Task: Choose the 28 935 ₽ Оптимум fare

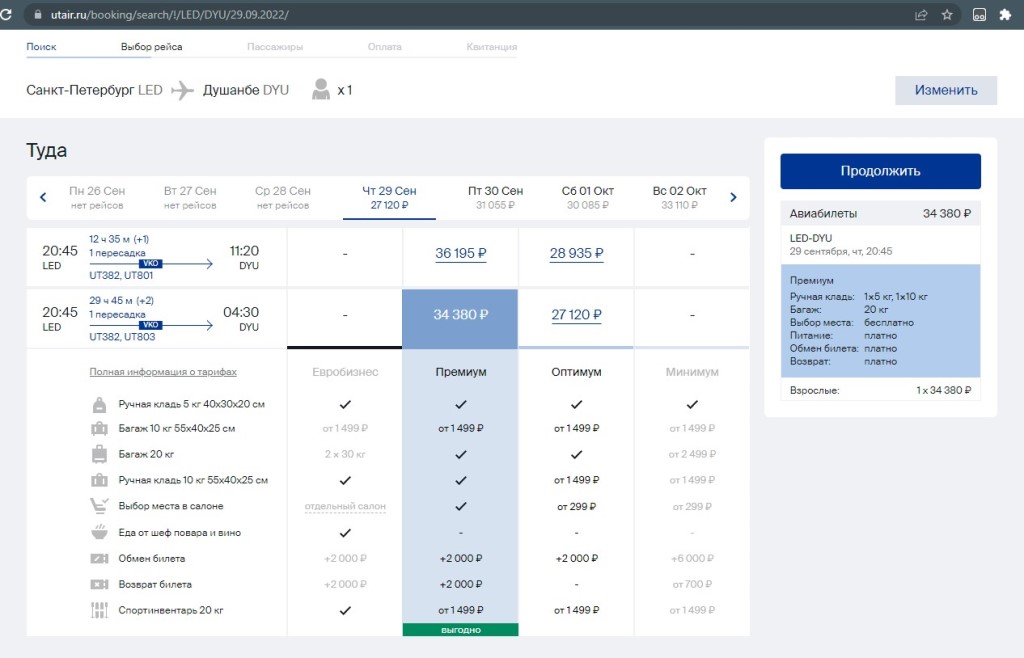Action: pyautogui.click(x=576, y=254)
